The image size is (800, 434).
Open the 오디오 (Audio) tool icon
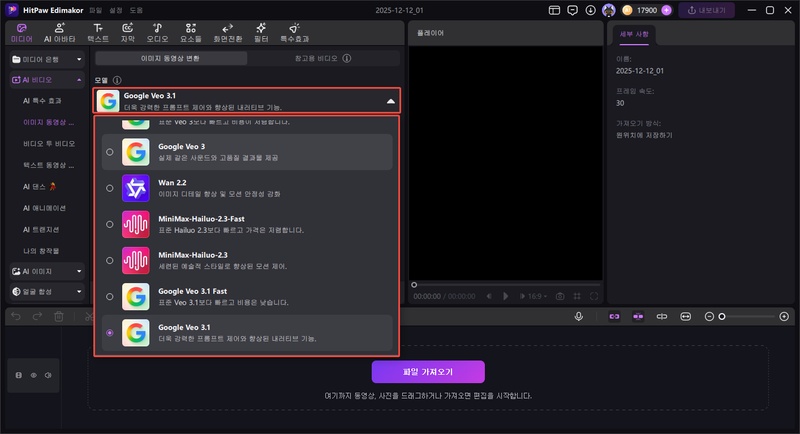pyautogui.click(x=159, y=32)
